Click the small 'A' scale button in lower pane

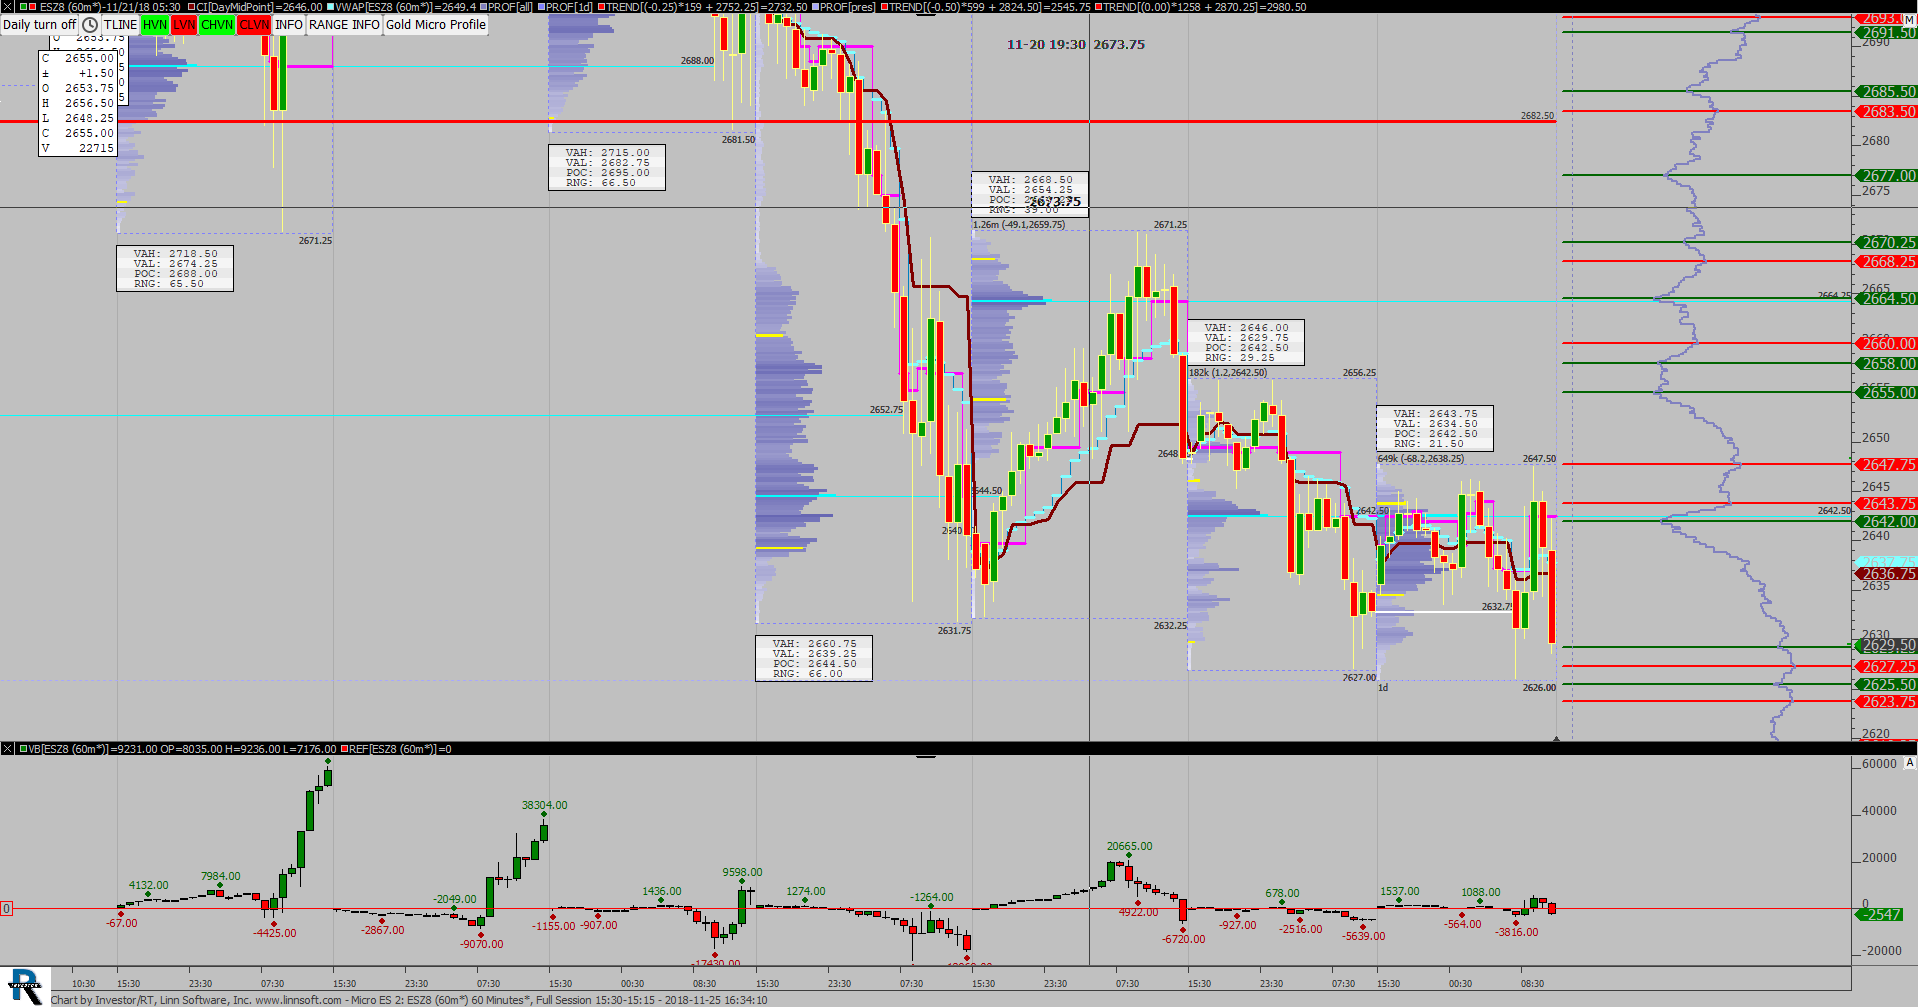[1909, 763]
